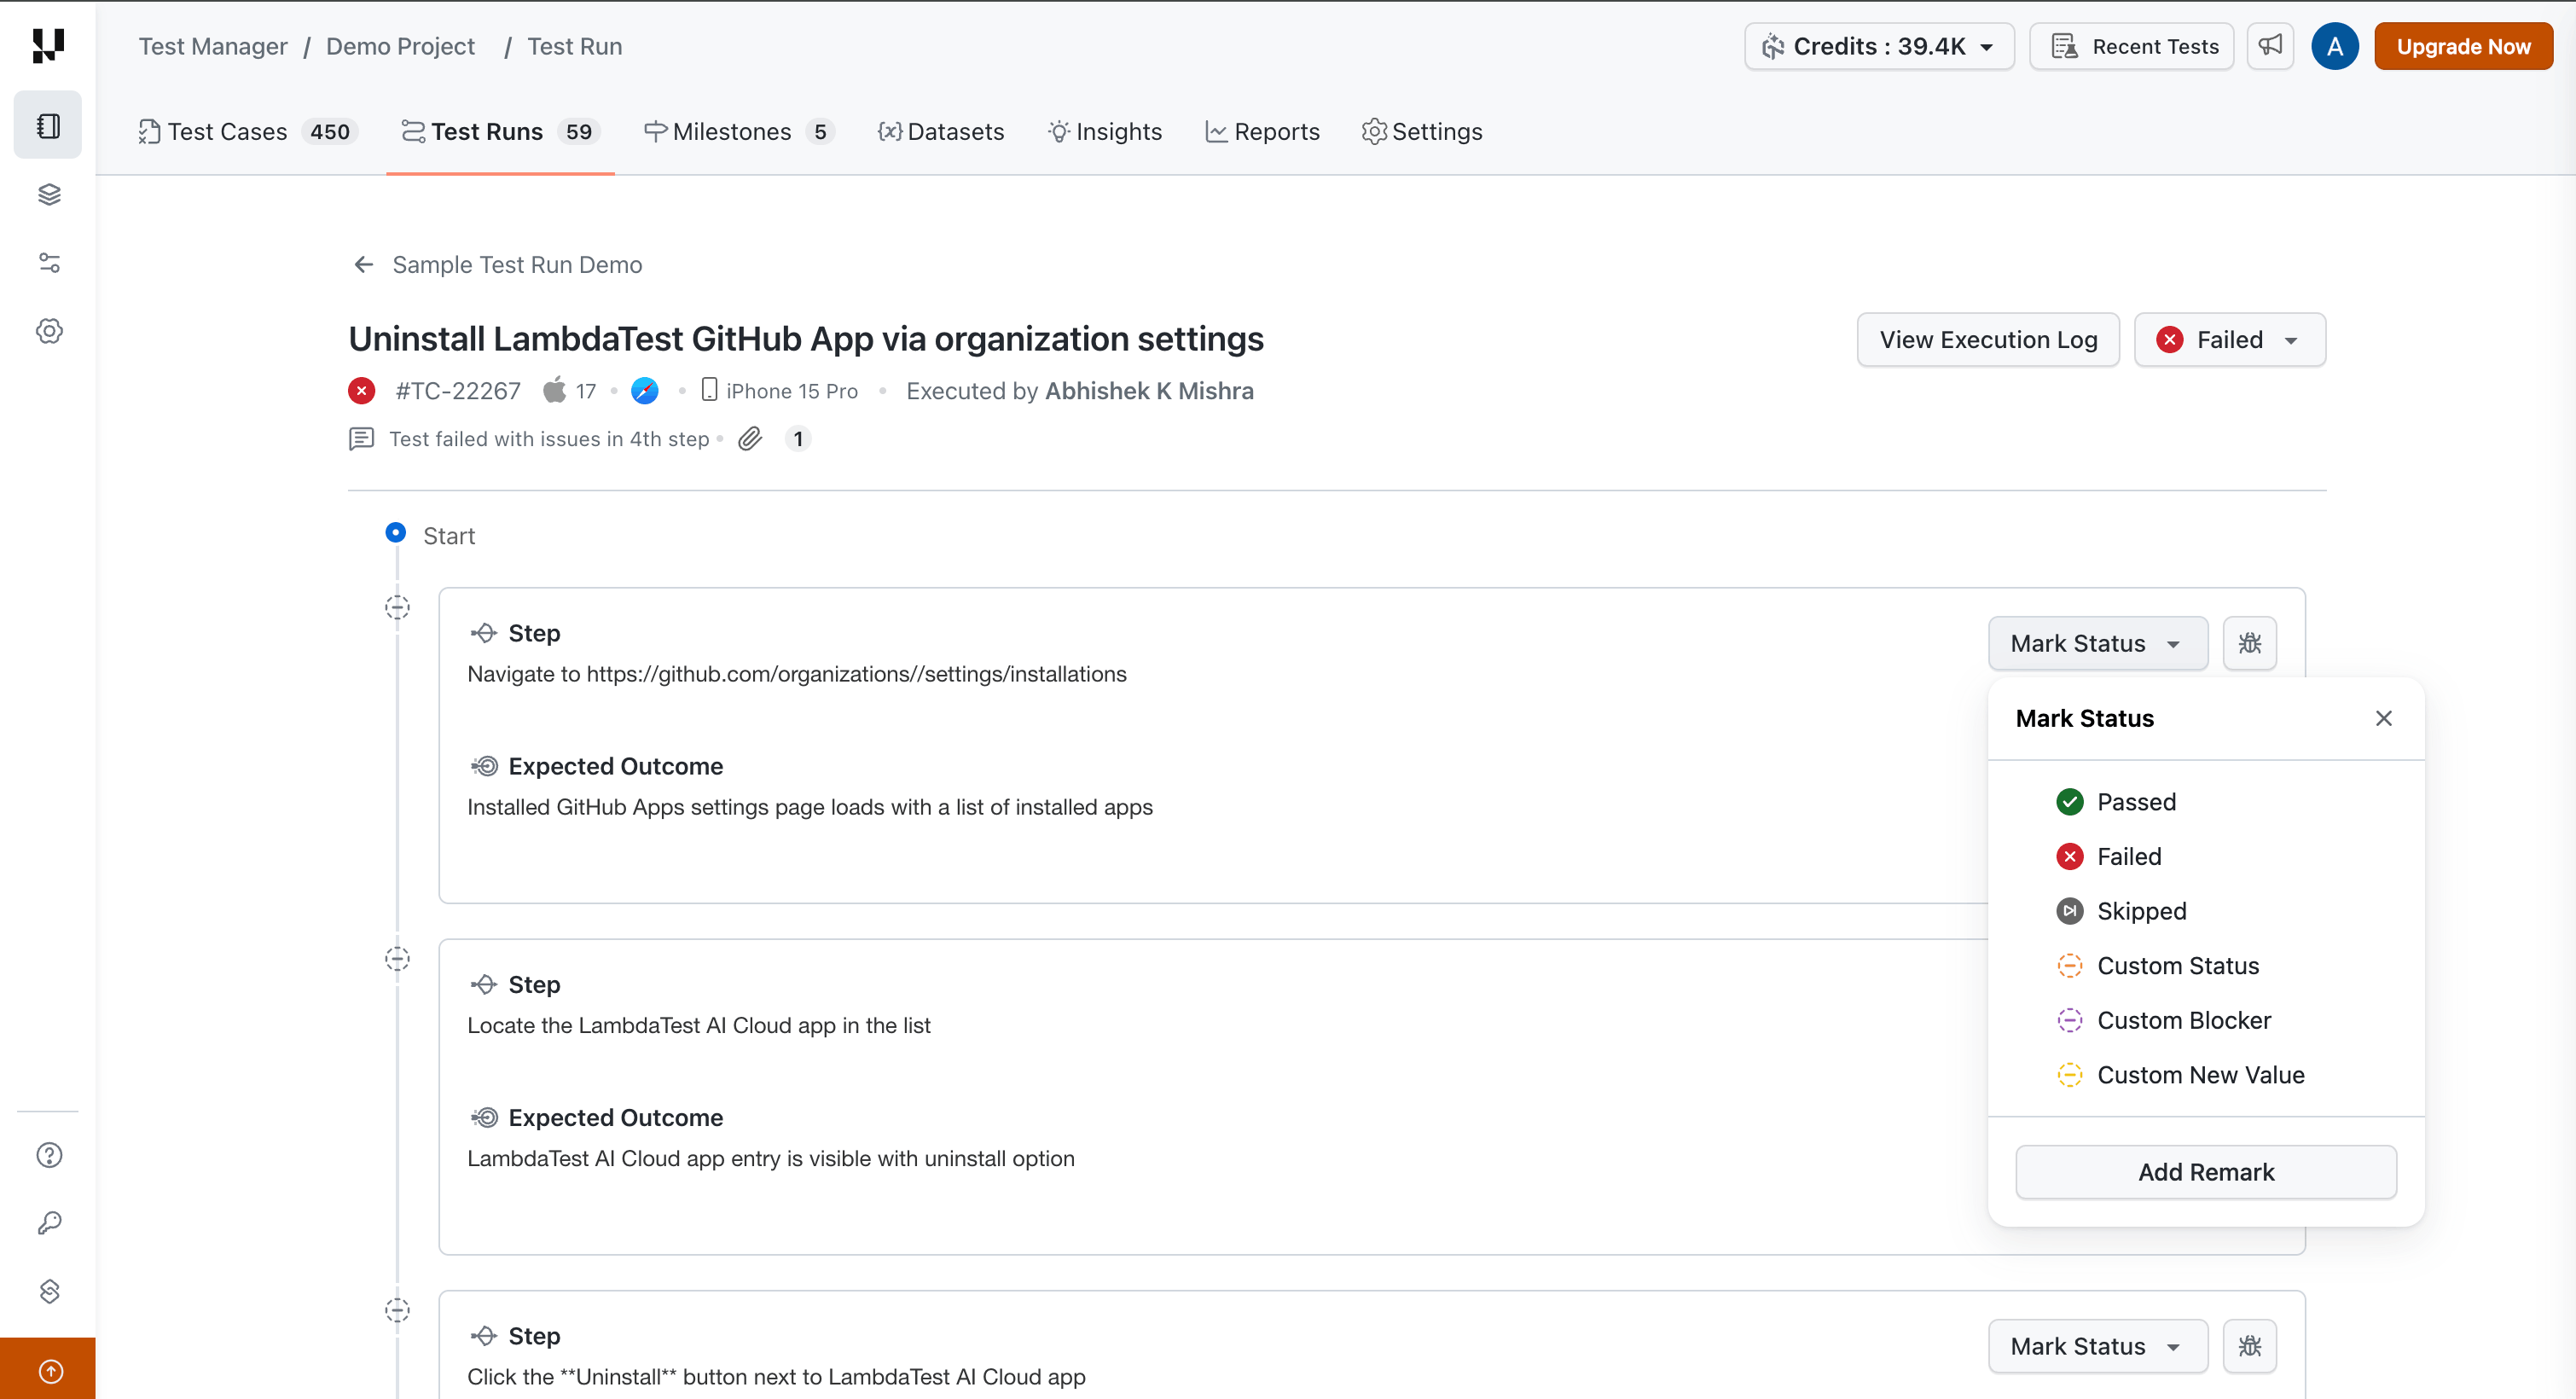Pick the Custom New Value yellow status

pyautogui.click(x=2200, y=1075)
